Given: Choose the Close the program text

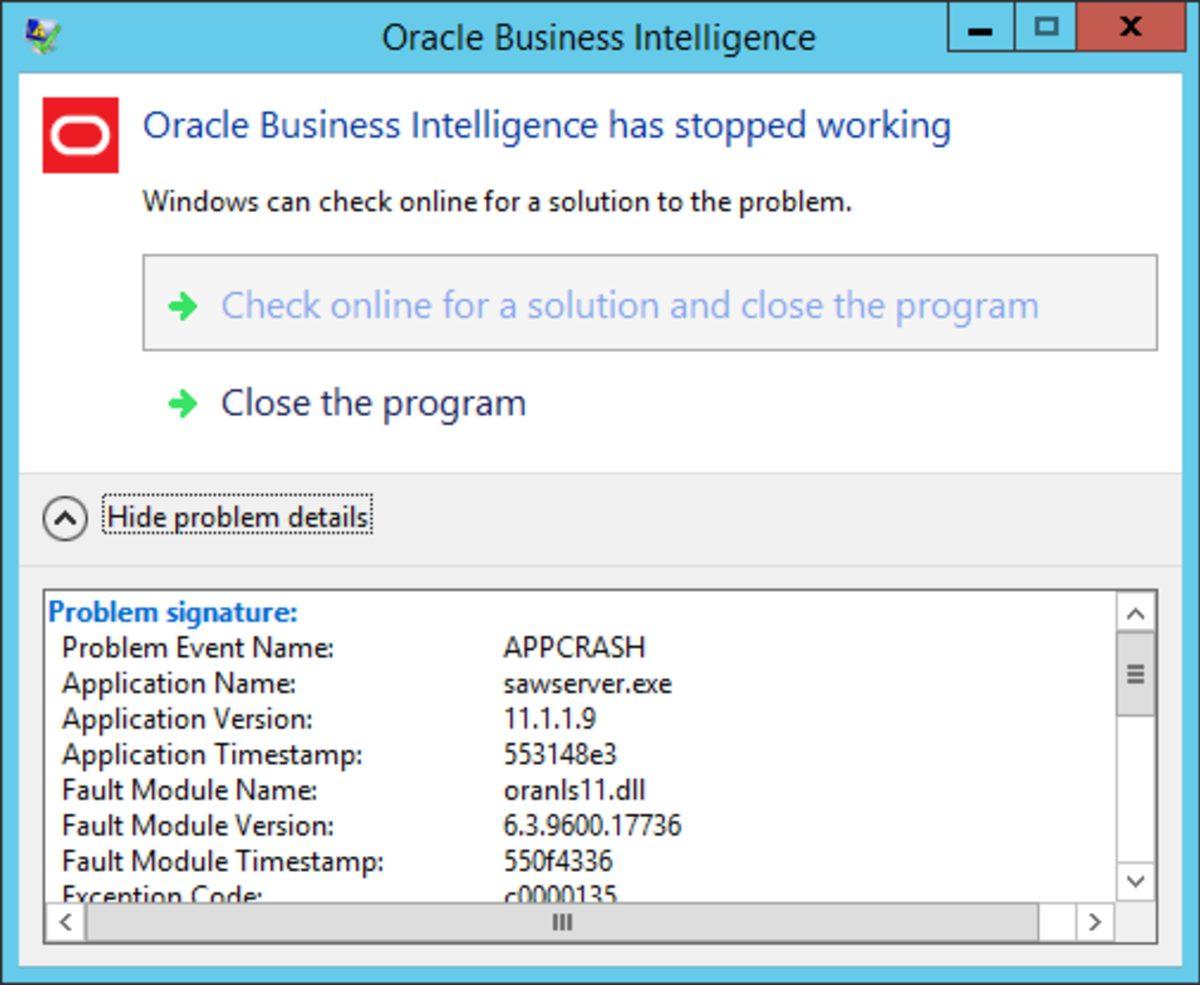Looking at the screenshot, I should [x=373, y=403].
